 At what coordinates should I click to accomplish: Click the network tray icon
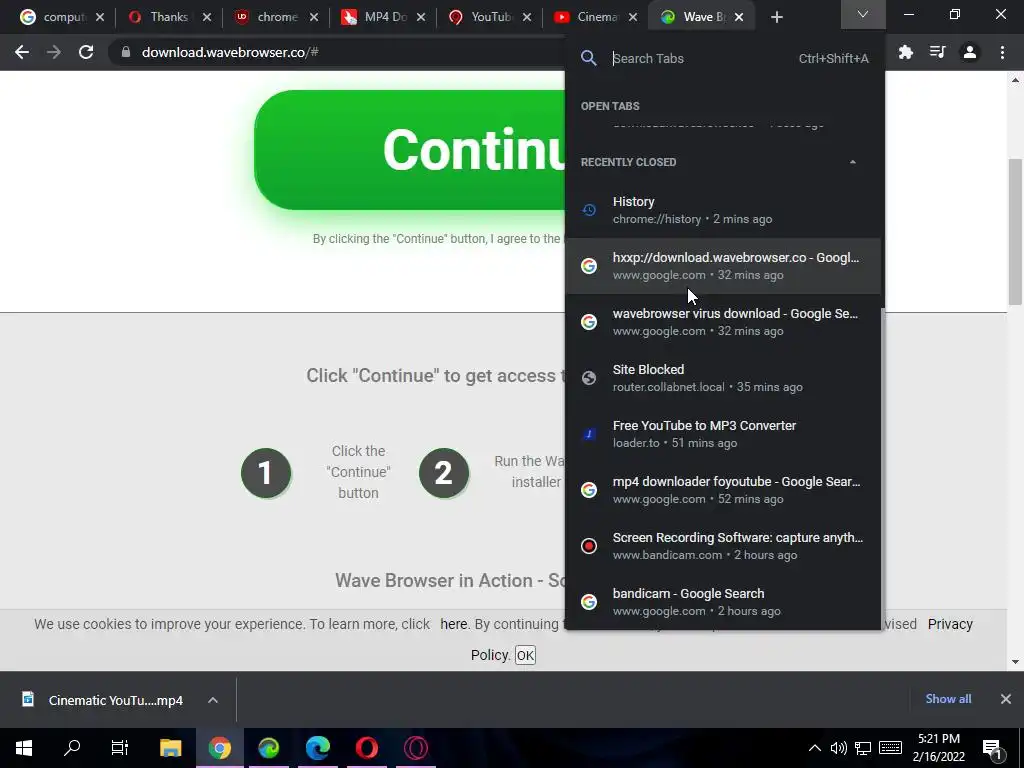coord(863,748)
